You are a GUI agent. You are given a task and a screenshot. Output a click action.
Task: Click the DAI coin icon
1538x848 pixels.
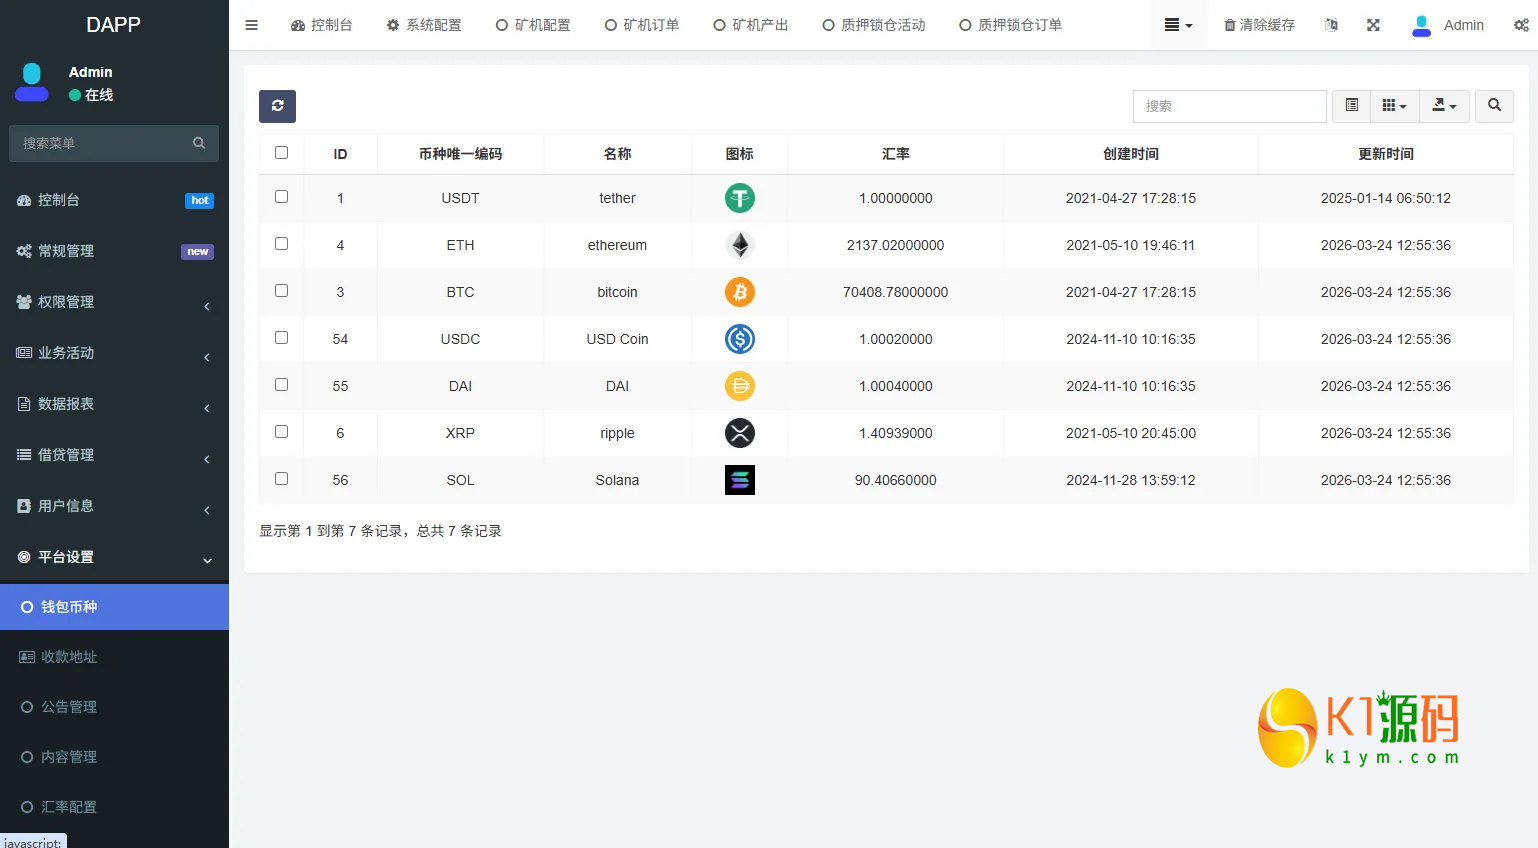(x=740, y=386)
